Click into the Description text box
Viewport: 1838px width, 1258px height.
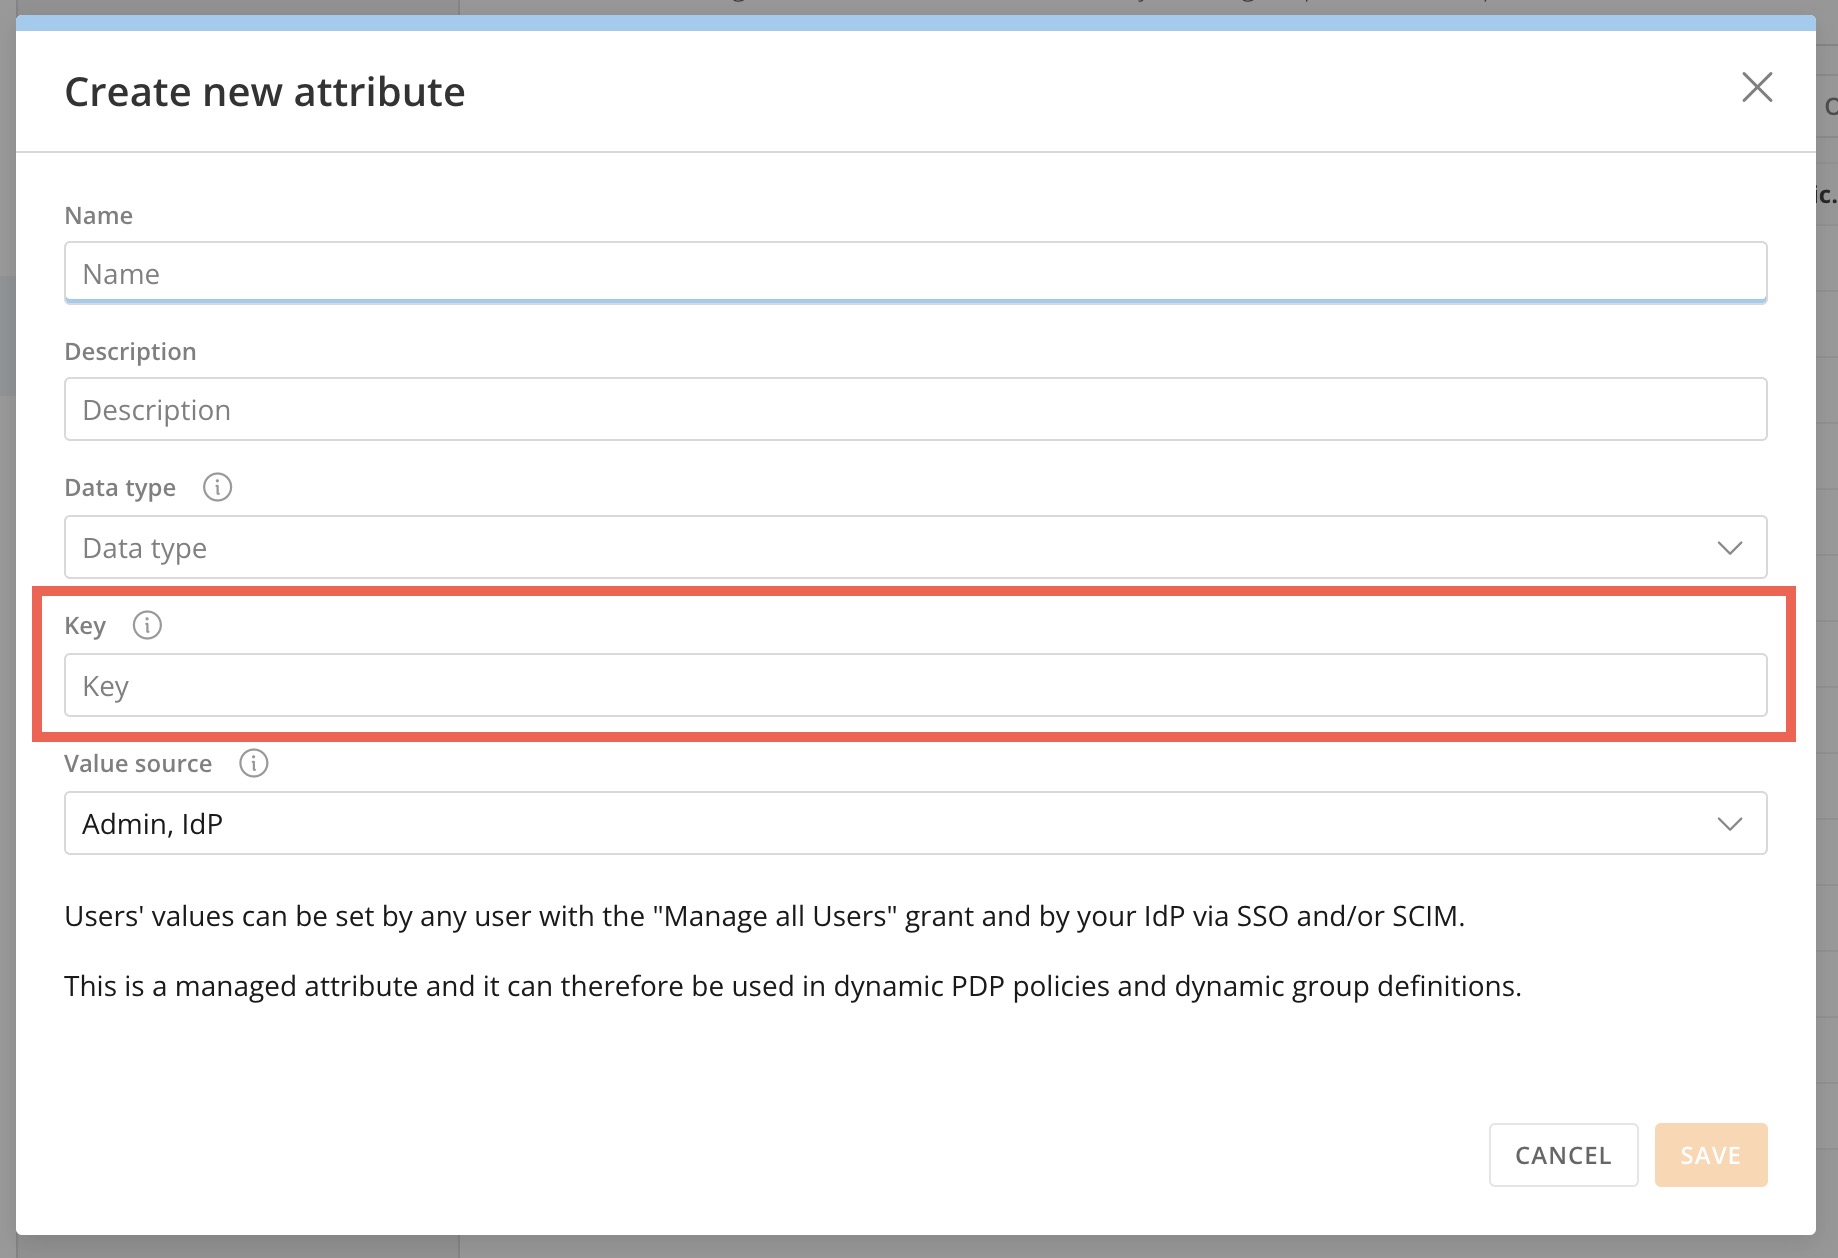point(914,410)
